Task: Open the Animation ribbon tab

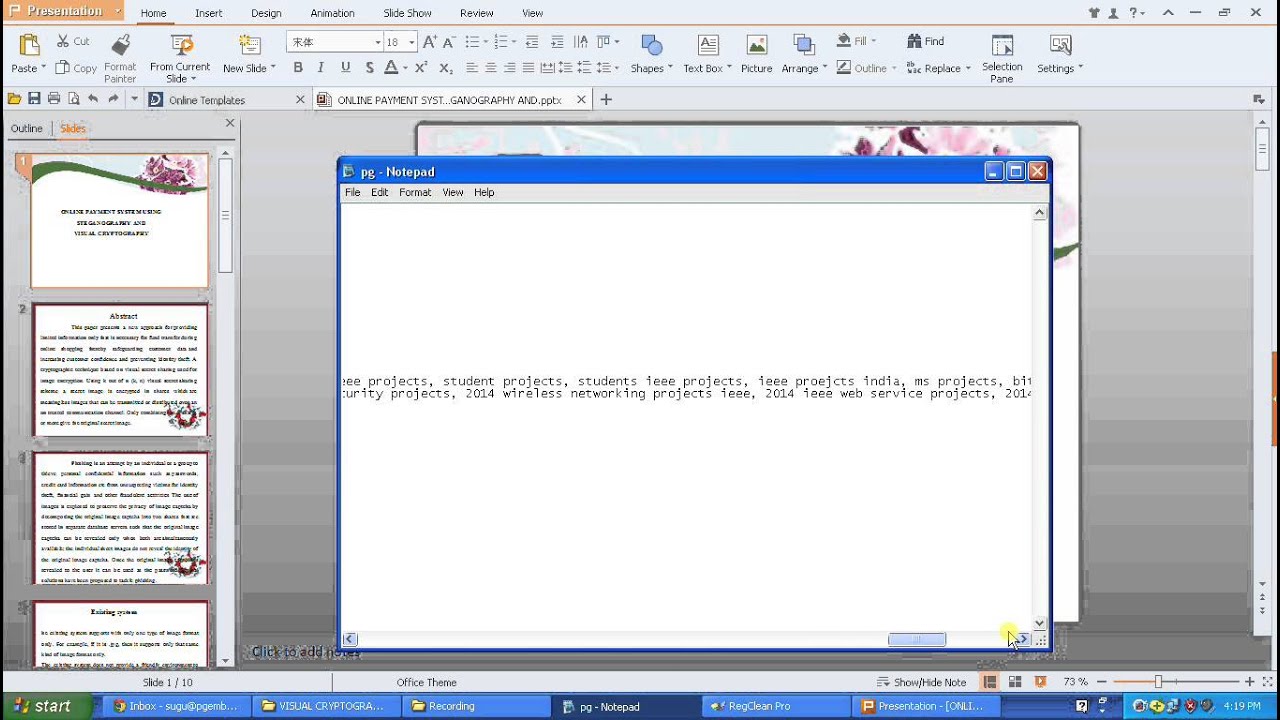Action: coord(332,13)
